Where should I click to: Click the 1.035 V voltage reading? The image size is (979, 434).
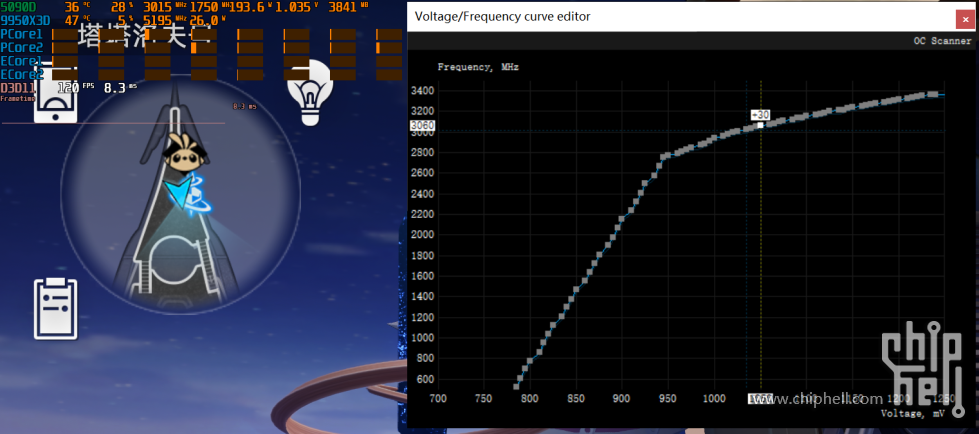296,7
